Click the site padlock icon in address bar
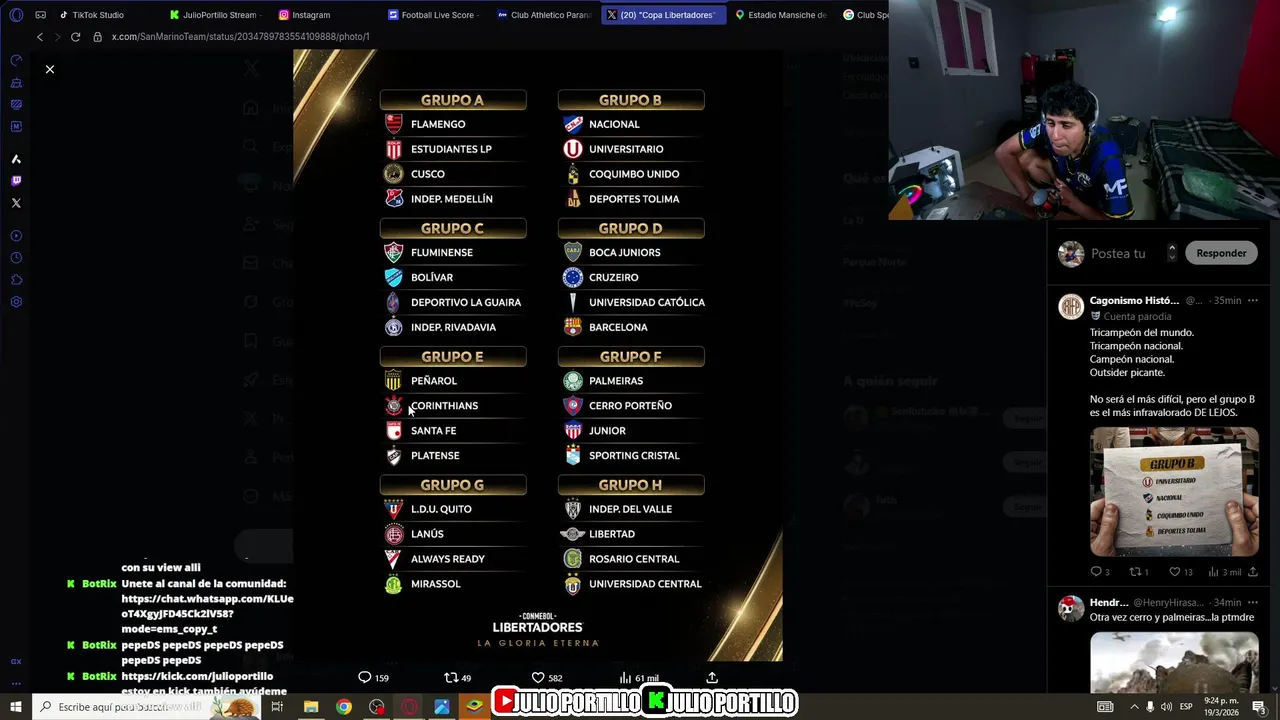This screenshot has width=1280, height=720. (x=98, y=37)
